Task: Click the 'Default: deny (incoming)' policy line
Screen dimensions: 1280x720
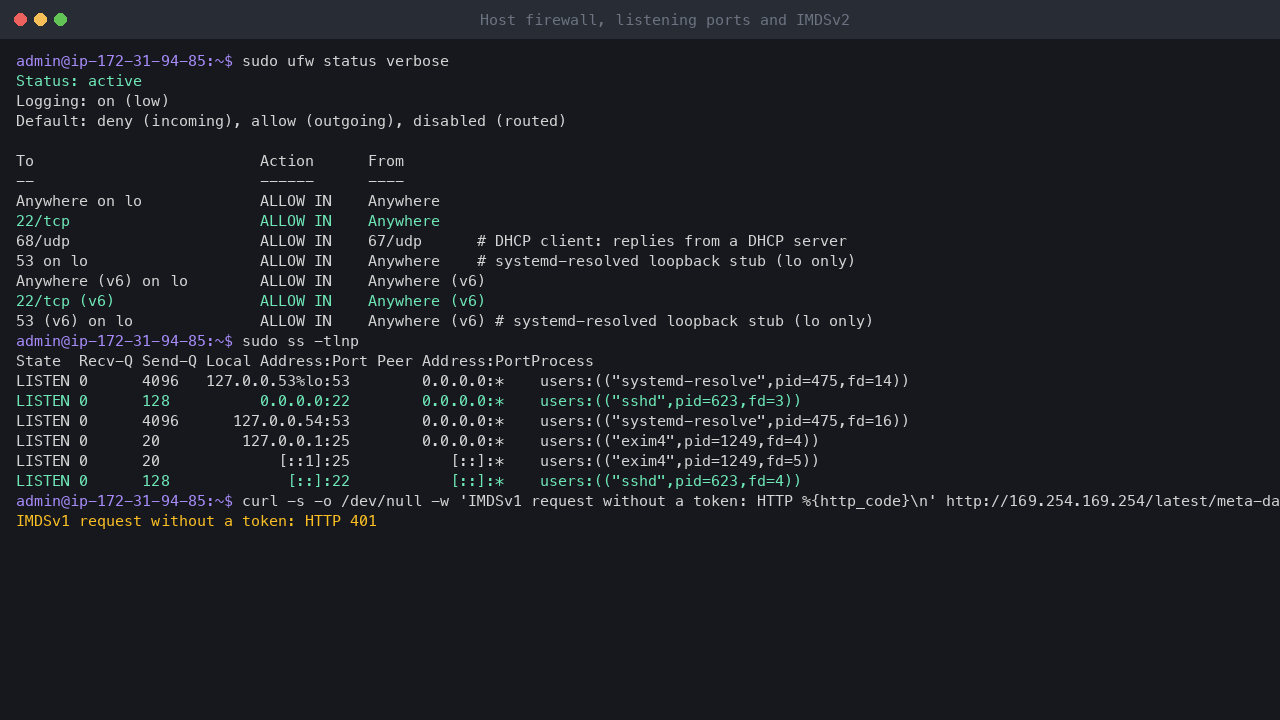Action: 291,121
